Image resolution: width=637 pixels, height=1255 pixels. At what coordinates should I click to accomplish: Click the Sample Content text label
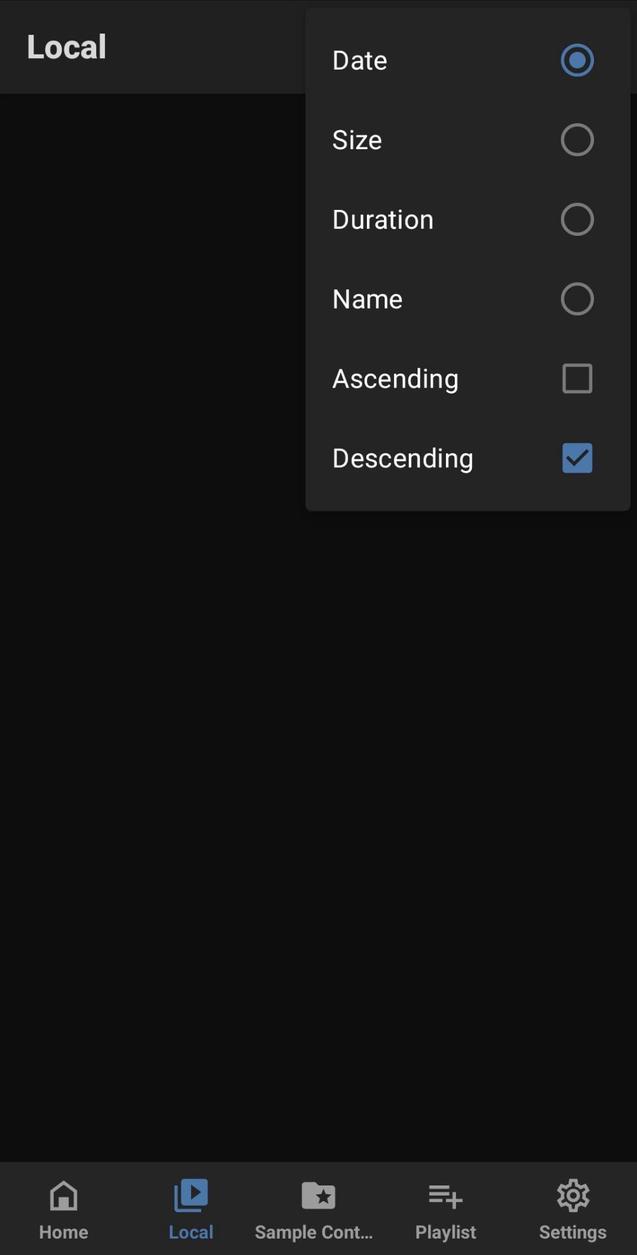coord(315,1232)
